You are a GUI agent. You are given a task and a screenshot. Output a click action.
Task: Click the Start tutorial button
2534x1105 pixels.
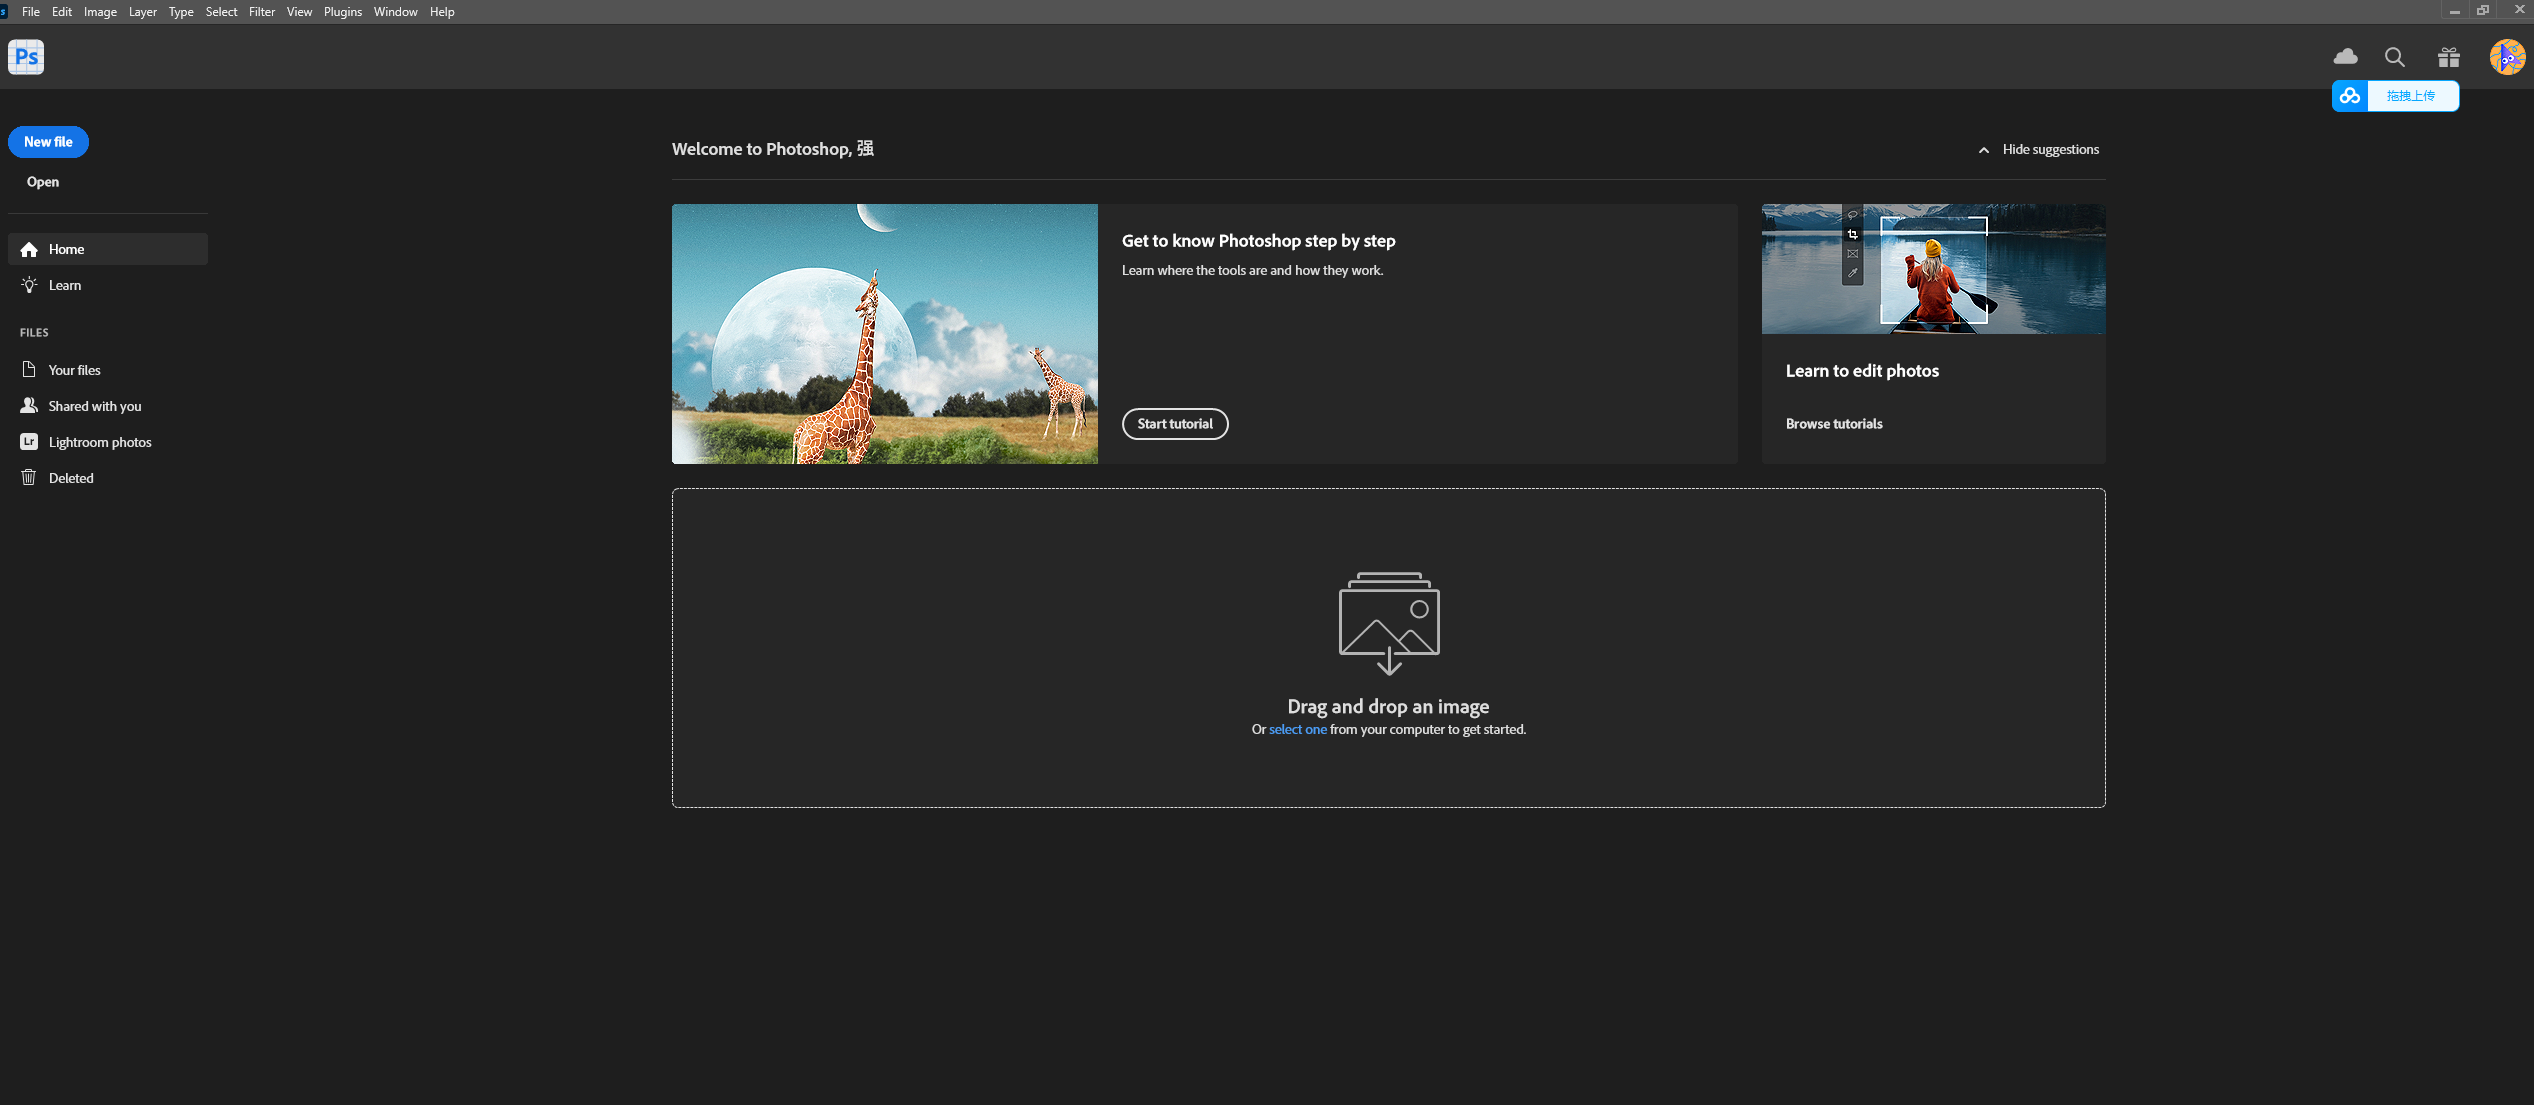(1175, 424)
